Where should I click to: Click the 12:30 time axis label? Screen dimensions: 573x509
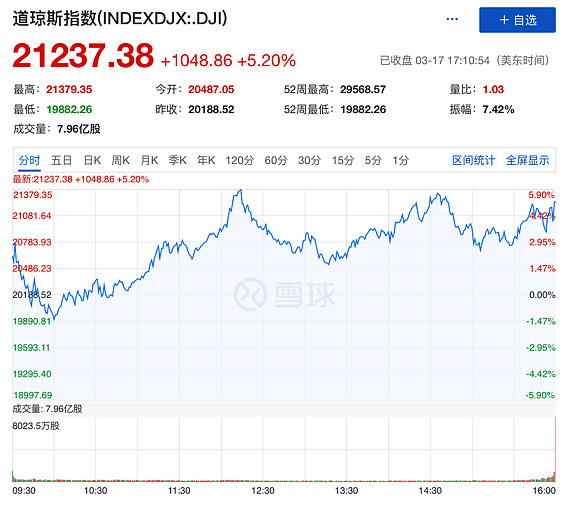pos(263,490)
